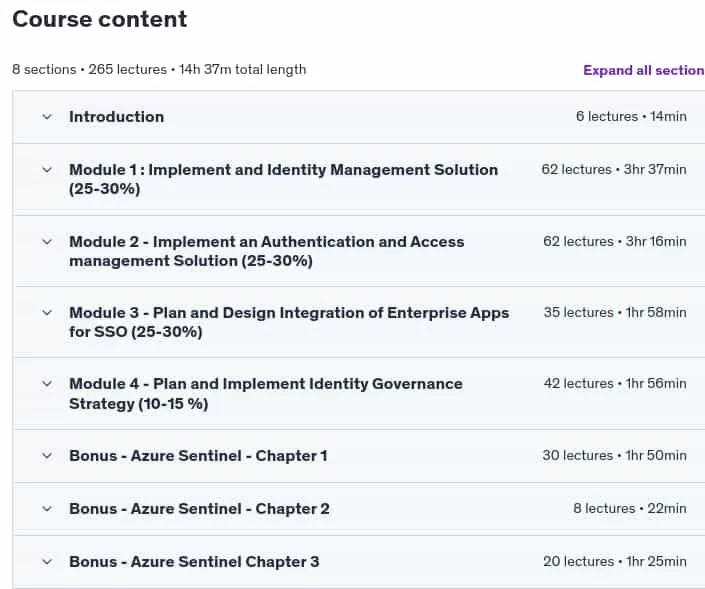Screen dimensions: 705x589
Task: Click chevron for Azure Sentinel Chapter 1
Action: coord(47,456)
